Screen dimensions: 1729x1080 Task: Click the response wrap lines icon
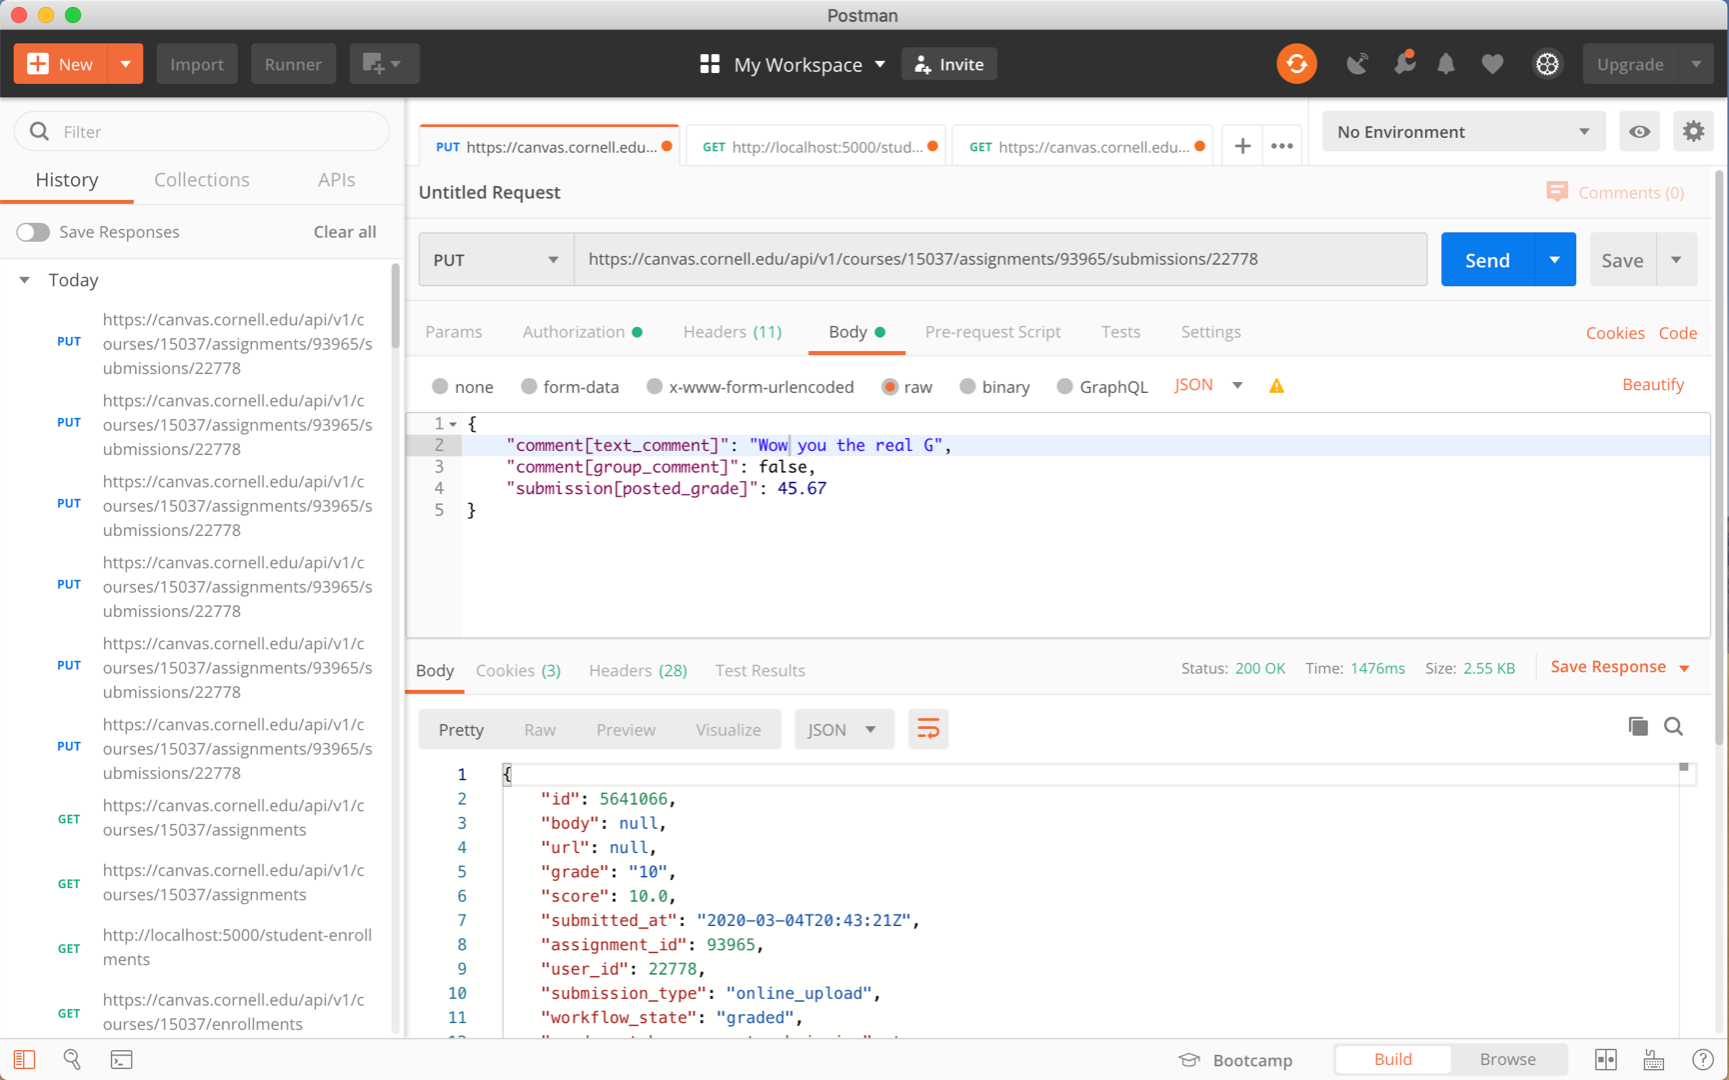pyautogui.click(x=928, y=729)
